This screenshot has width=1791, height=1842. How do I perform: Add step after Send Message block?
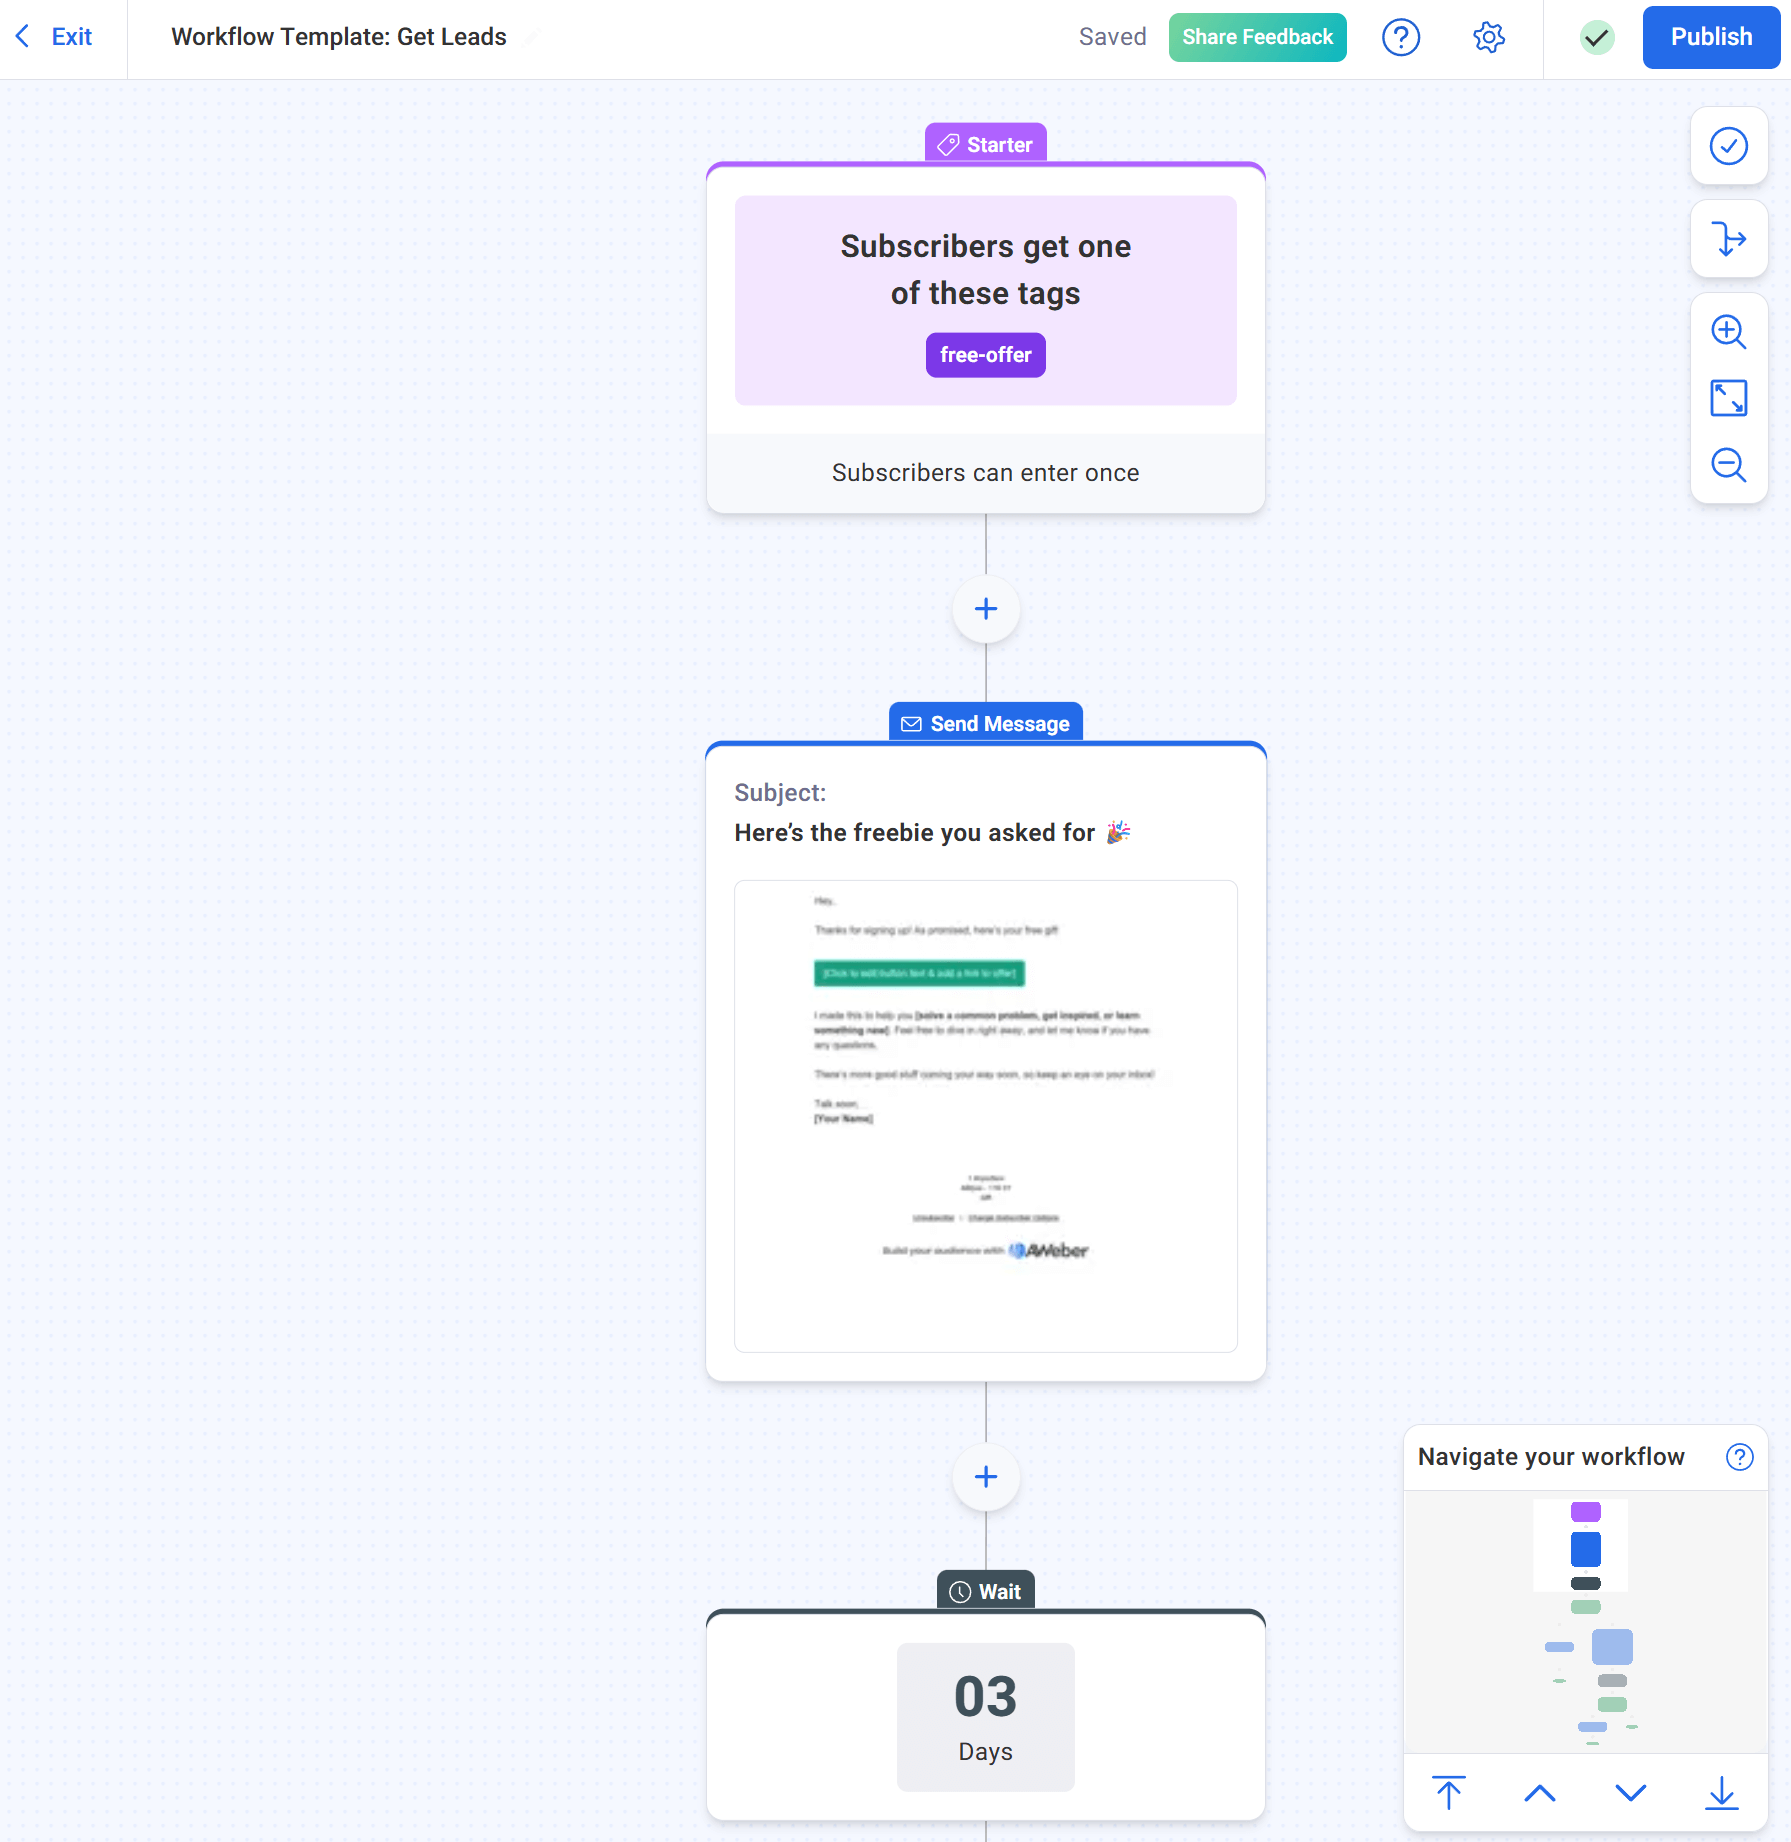click(x=986, y=1477)
